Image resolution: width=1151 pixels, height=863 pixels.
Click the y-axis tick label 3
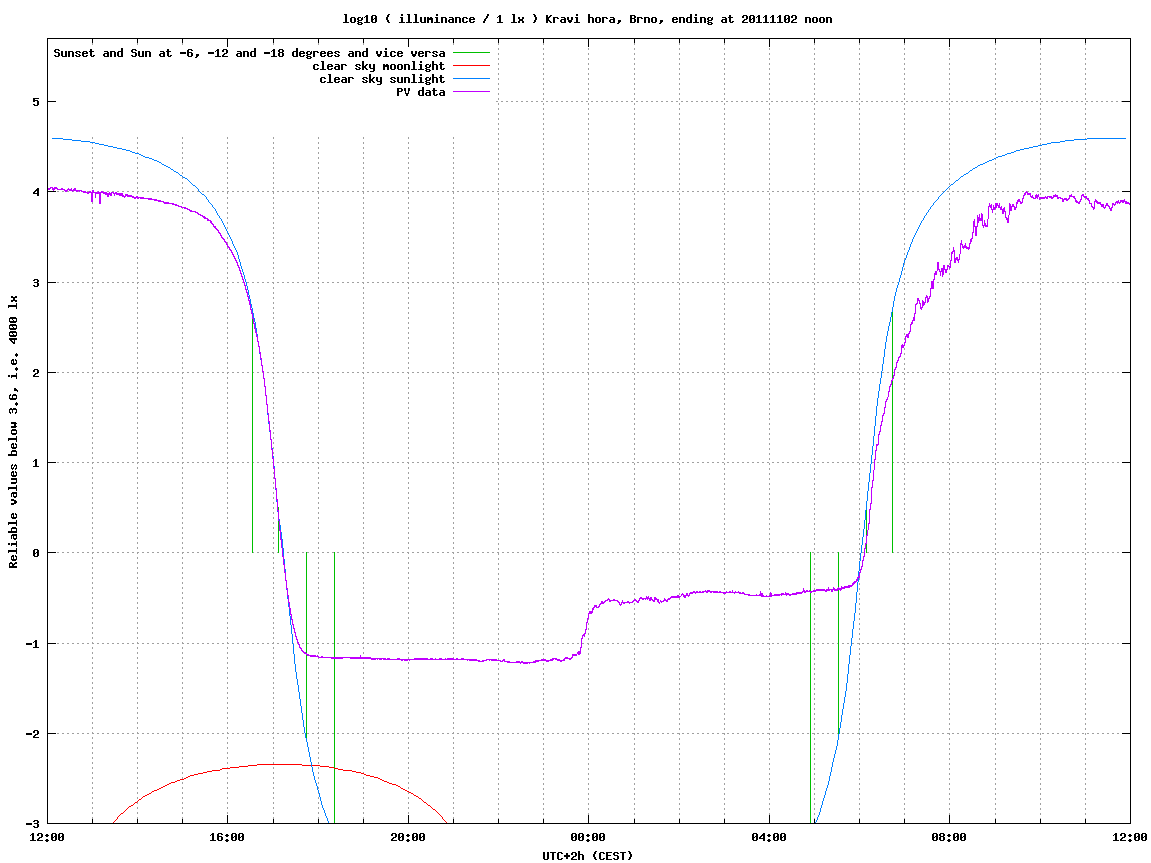(35, 283)
